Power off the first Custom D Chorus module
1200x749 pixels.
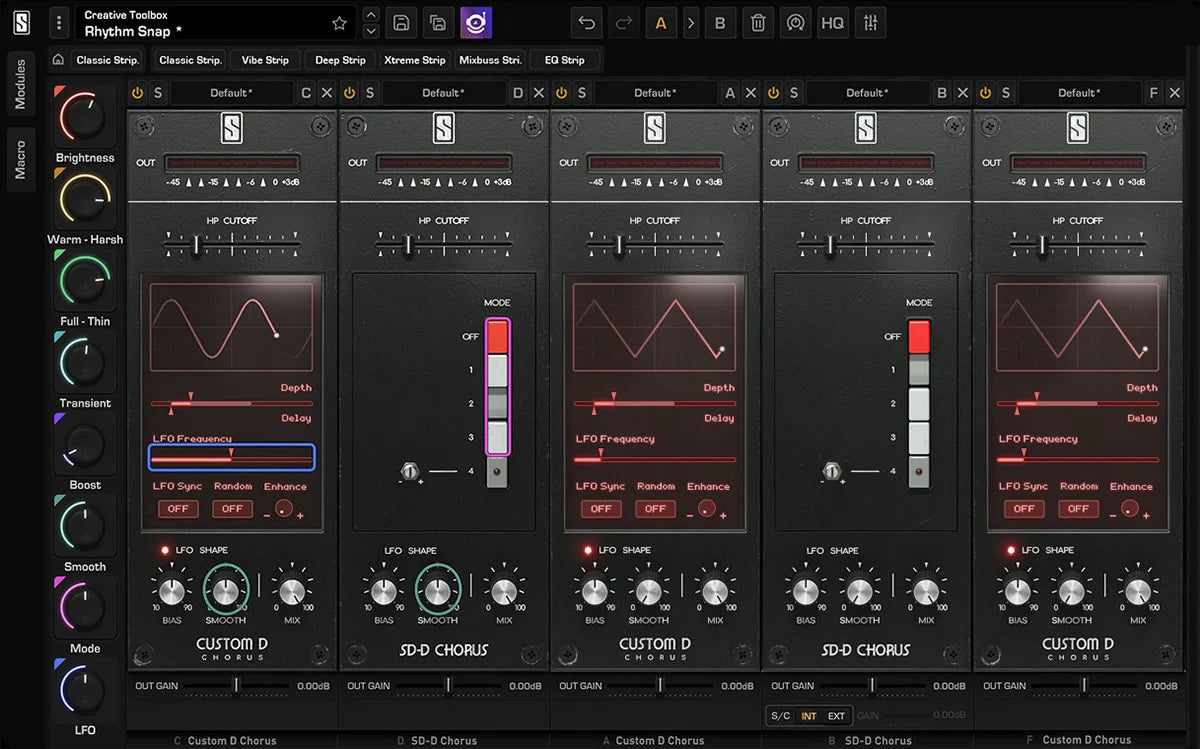pos(137,92)
